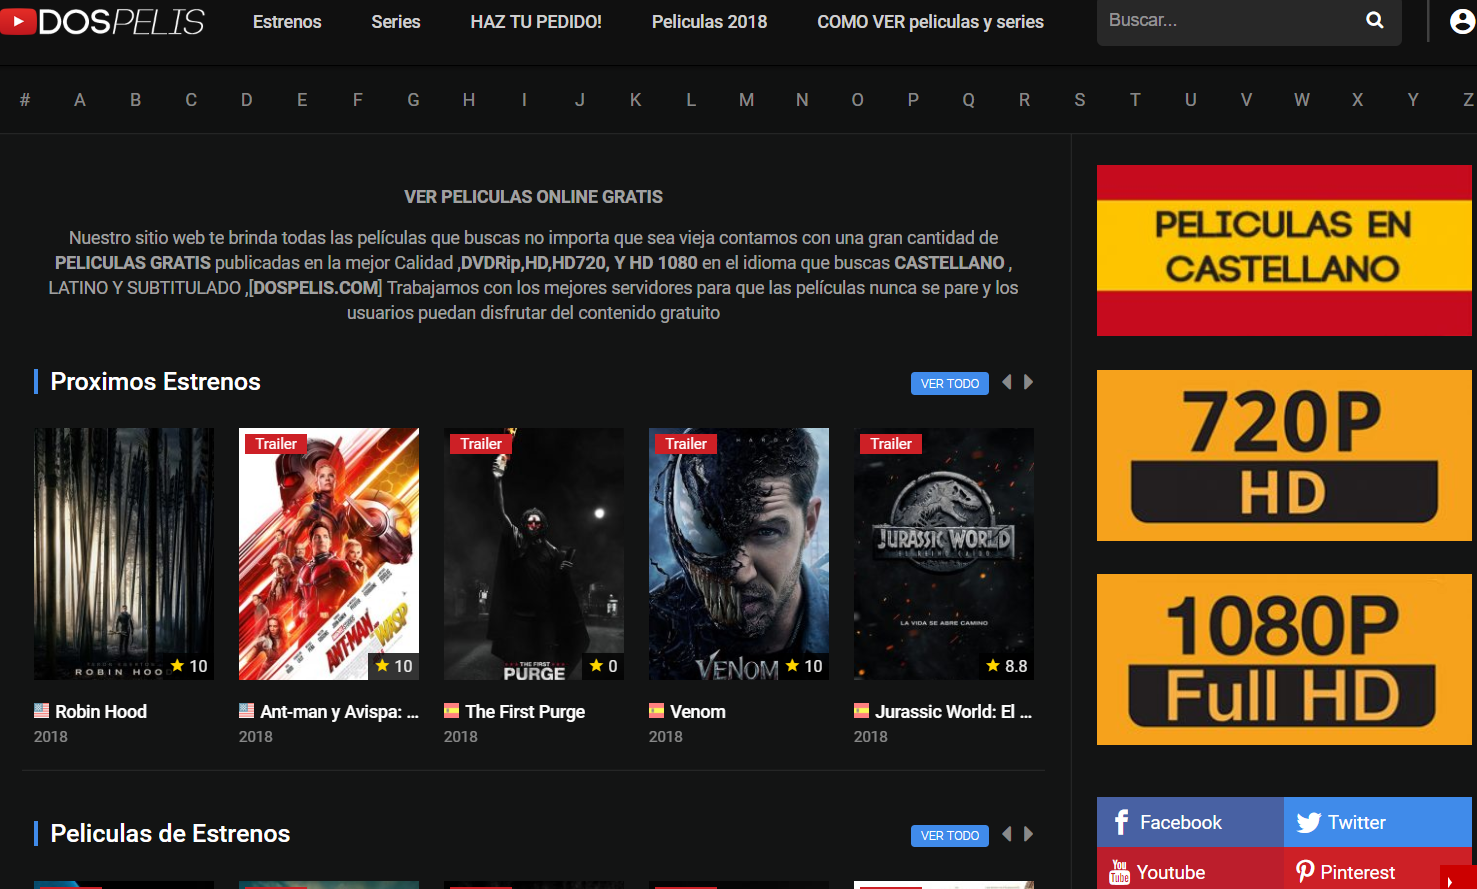
Task: Filter movies by the # symbol
Action: tap(25, 100)
